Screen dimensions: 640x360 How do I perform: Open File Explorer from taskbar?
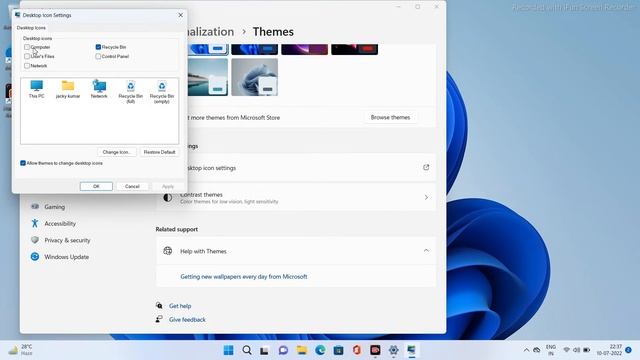[302, 350]
